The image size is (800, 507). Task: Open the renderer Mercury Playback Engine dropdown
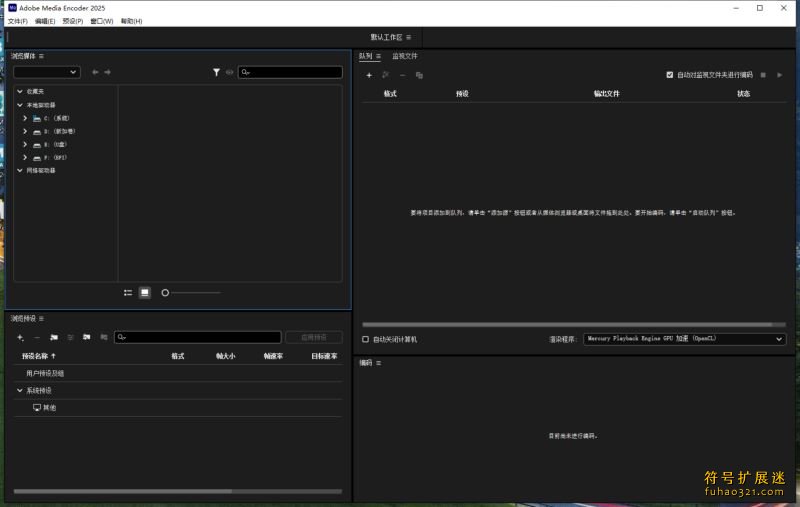point(685,339)
